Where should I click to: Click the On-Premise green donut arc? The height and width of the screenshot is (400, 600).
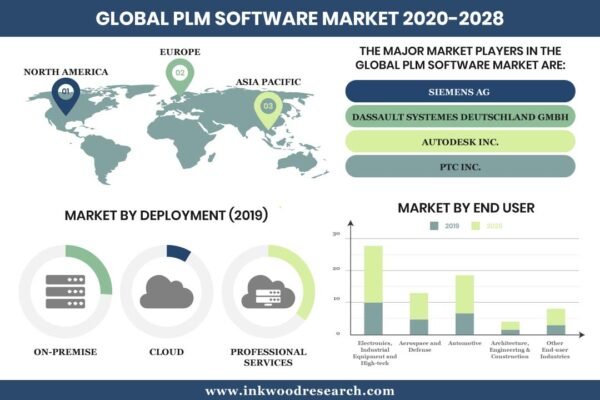[x=98, y=264]
